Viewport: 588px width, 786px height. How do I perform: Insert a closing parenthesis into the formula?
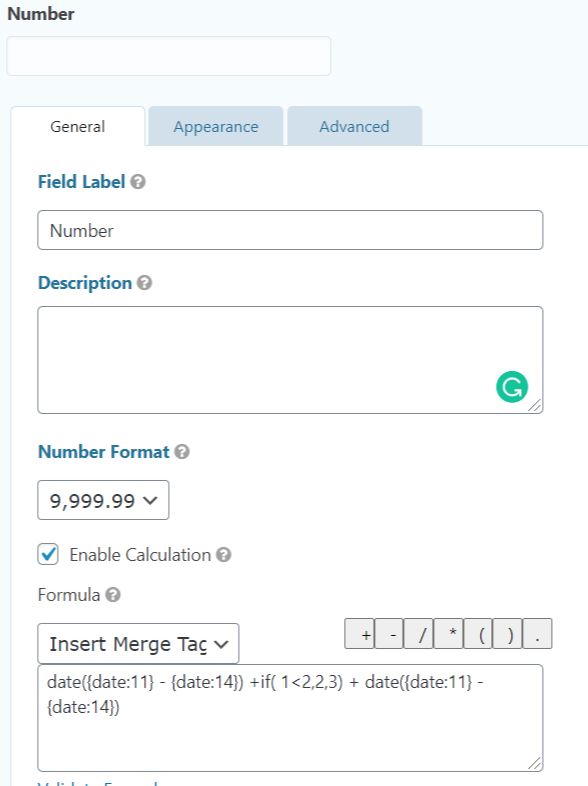507,634
